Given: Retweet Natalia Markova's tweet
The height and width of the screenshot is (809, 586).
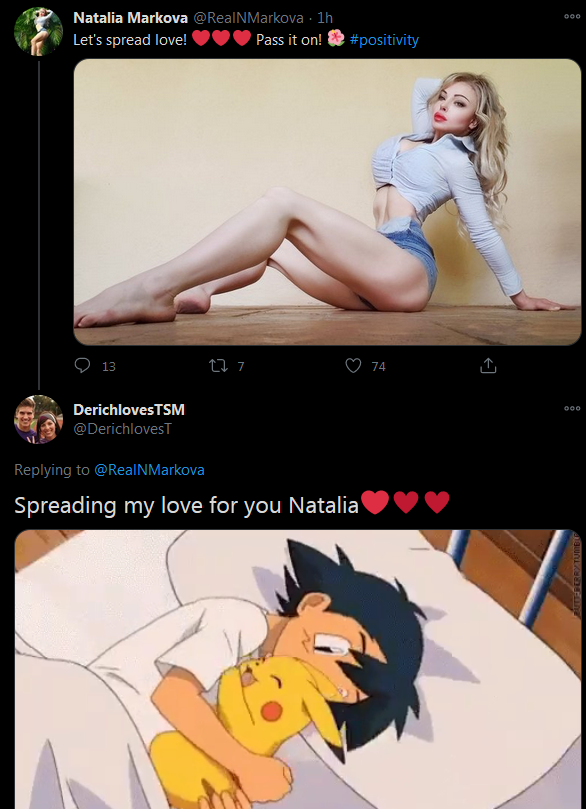Looking at the screenshot, I should (217, 366).
